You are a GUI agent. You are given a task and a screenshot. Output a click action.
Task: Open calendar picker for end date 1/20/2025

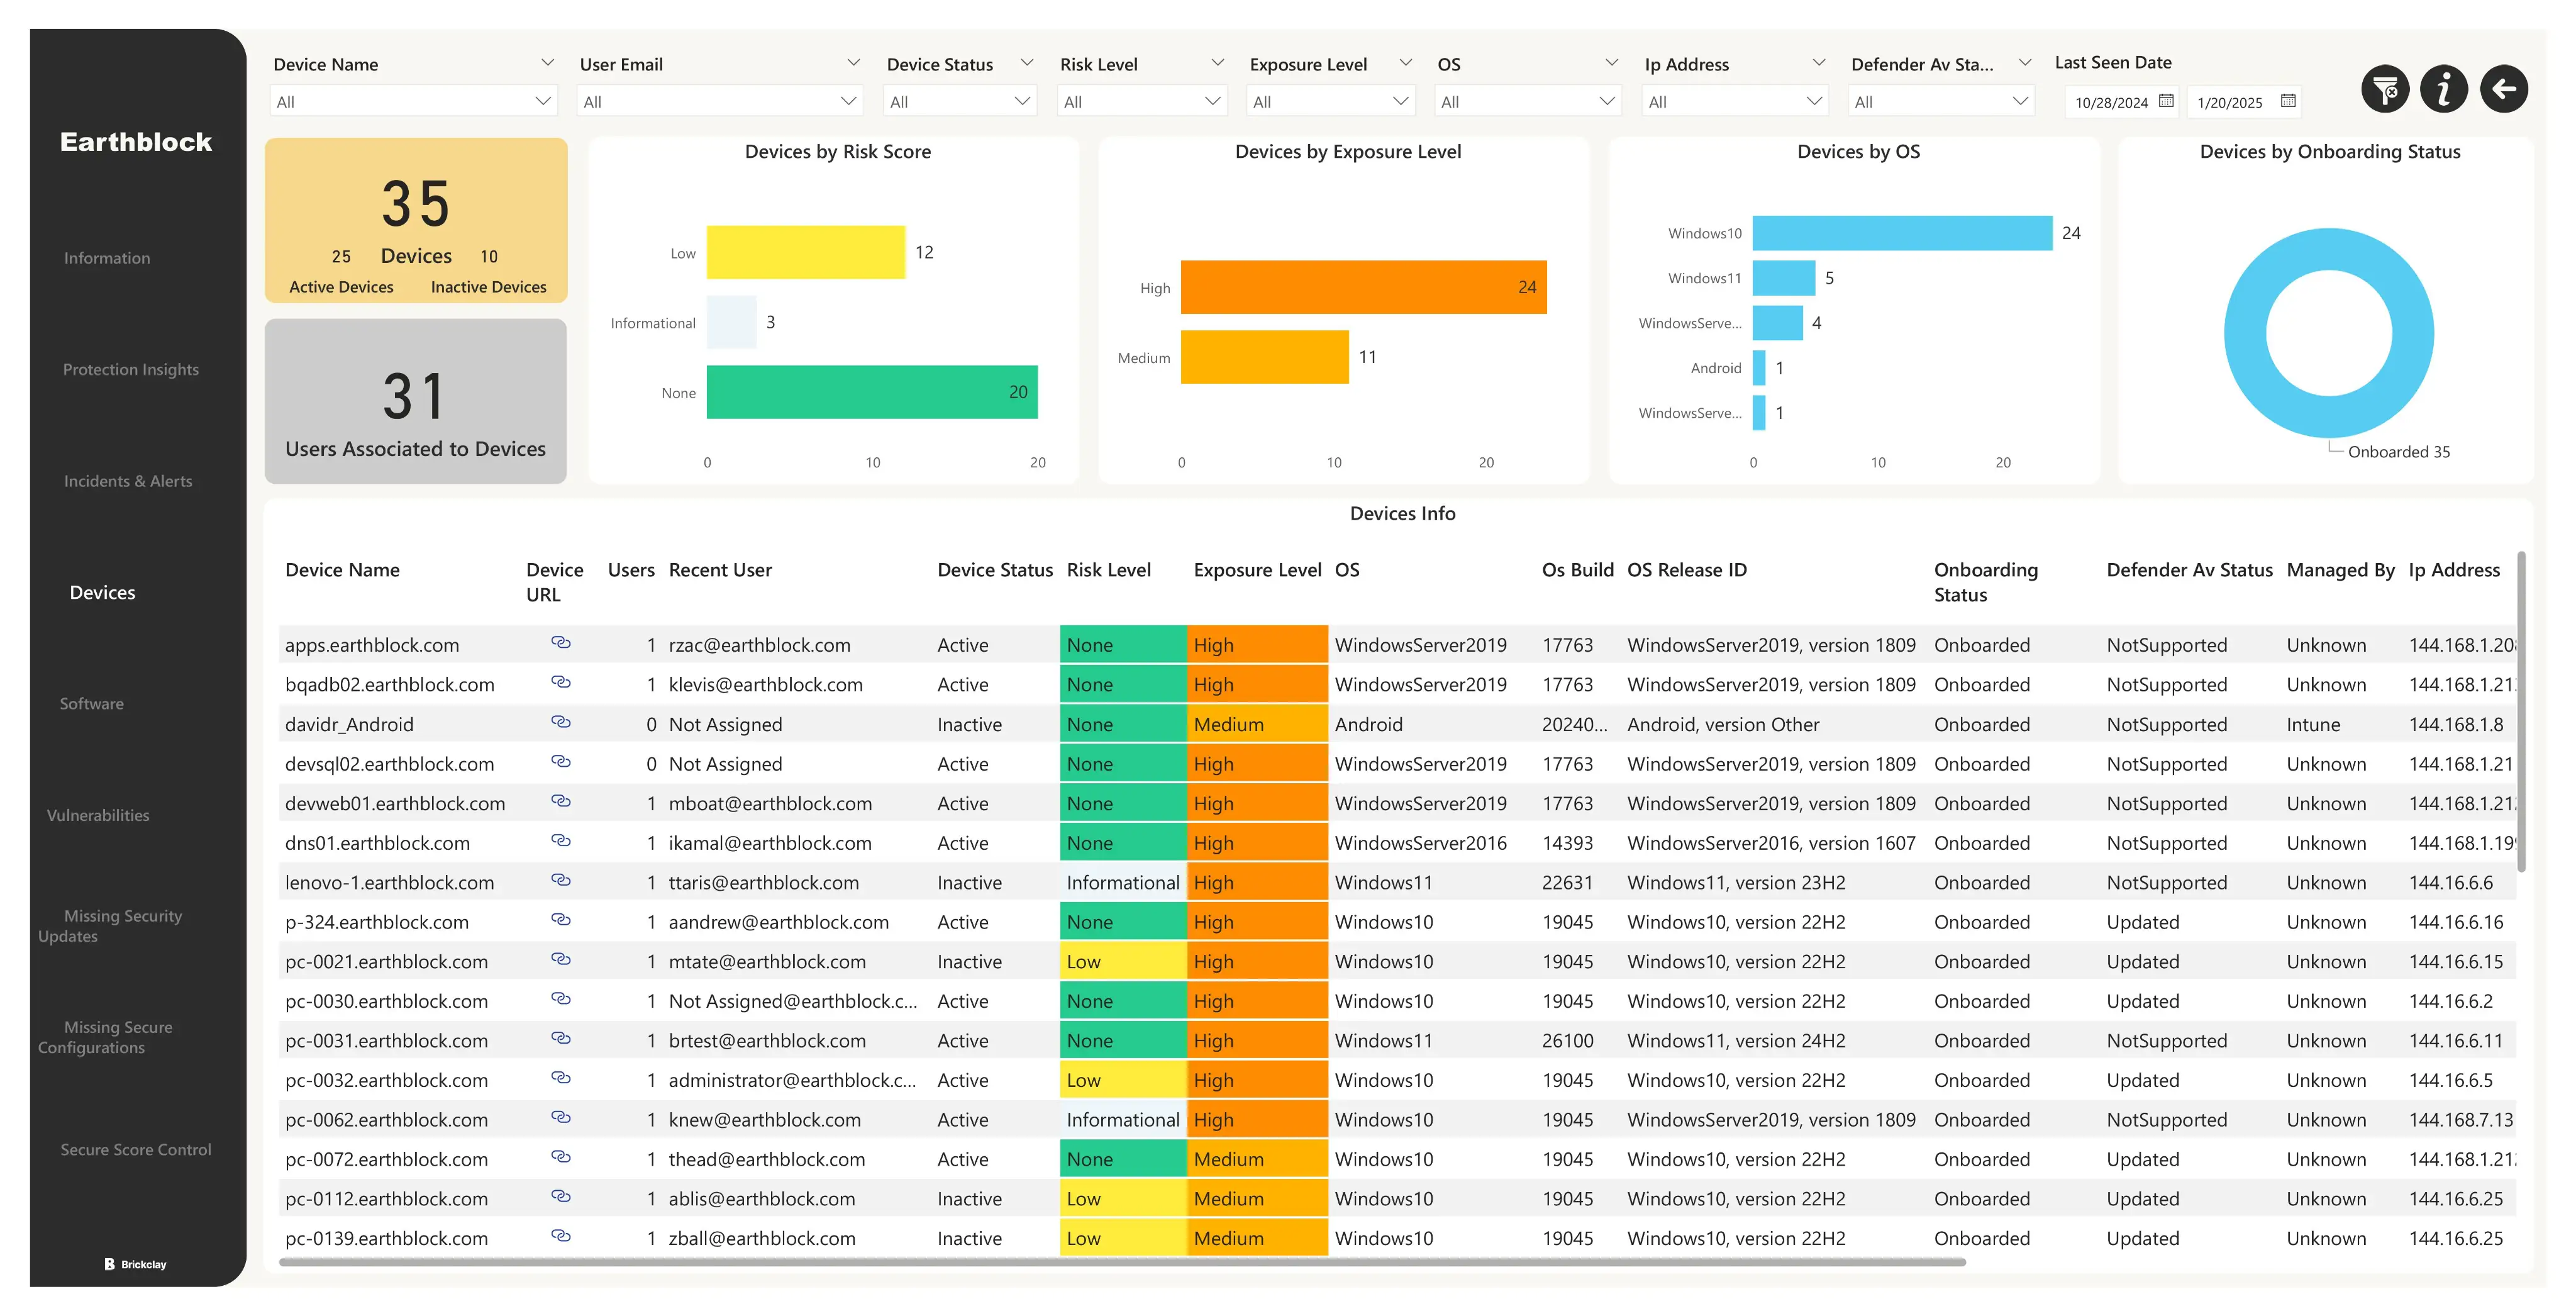2288,101
